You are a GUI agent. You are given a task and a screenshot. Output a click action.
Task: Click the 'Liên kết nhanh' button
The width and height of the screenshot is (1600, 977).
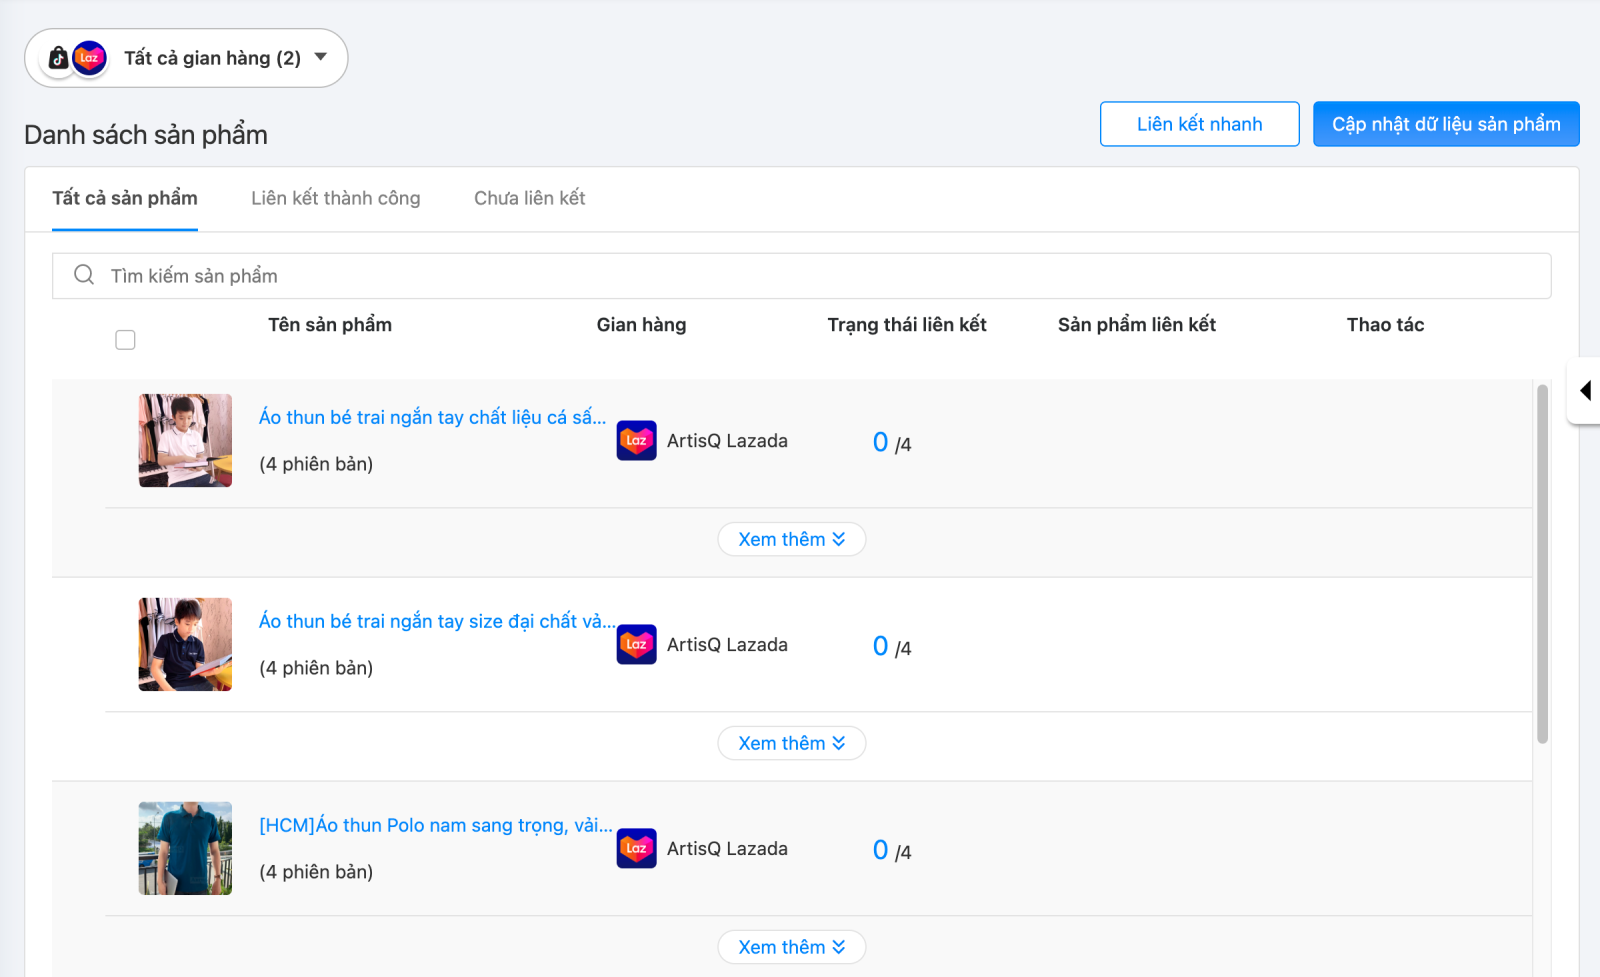1199,124
